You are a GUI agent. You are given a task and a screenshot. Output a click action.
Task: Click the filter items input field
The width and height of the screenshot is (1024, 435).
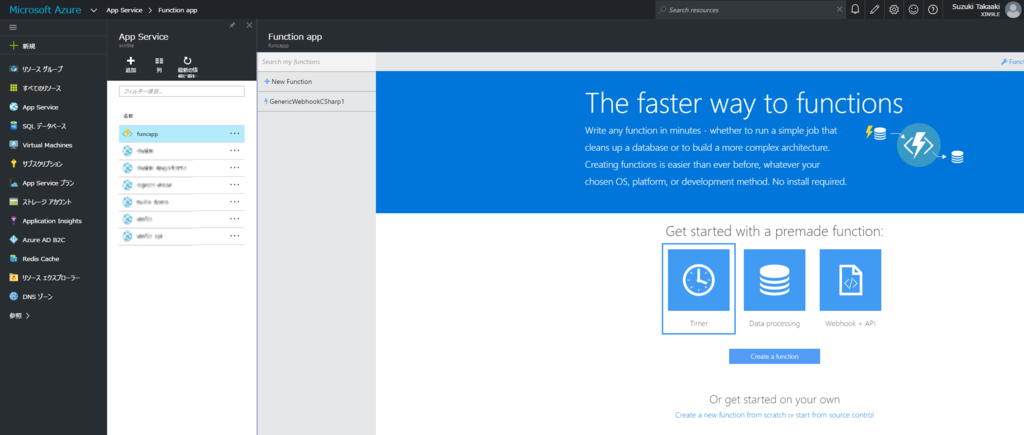tap(182, 91)
